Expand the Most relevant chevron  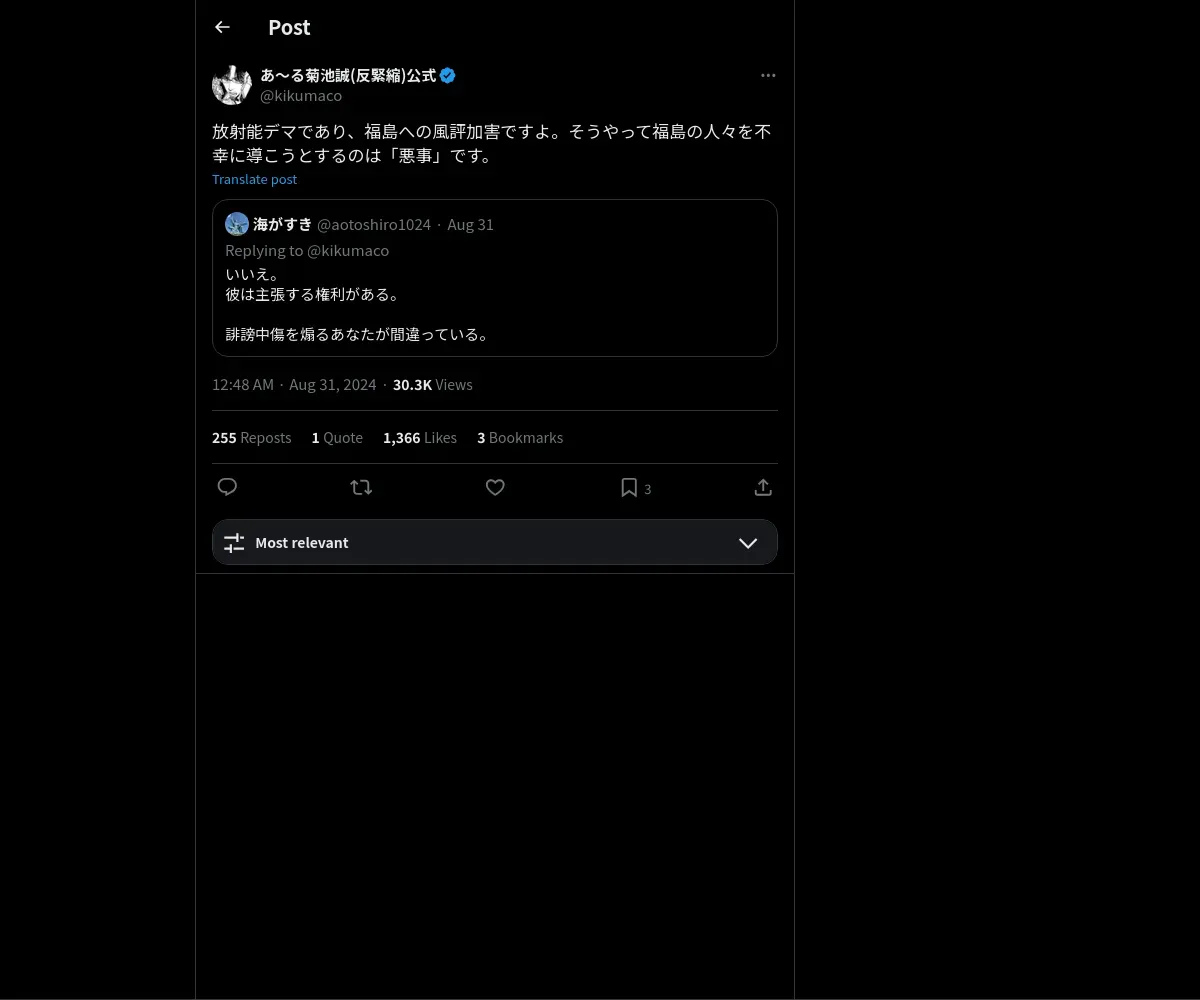click(x=748, y=543)
